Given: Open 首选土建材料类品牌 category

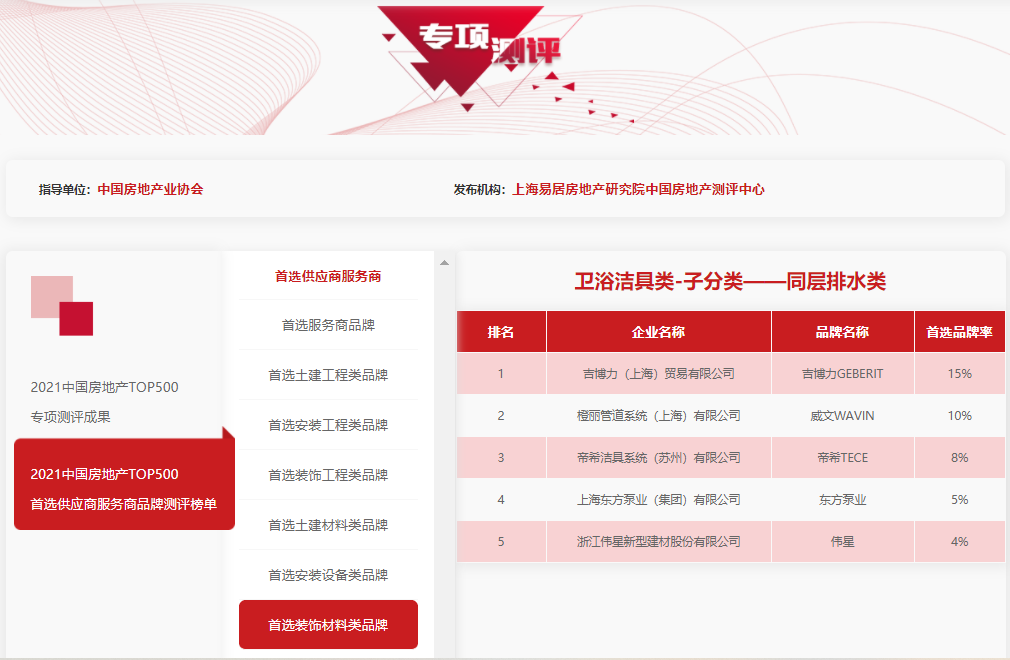Looking at the screenshot, I should (328, 525).
